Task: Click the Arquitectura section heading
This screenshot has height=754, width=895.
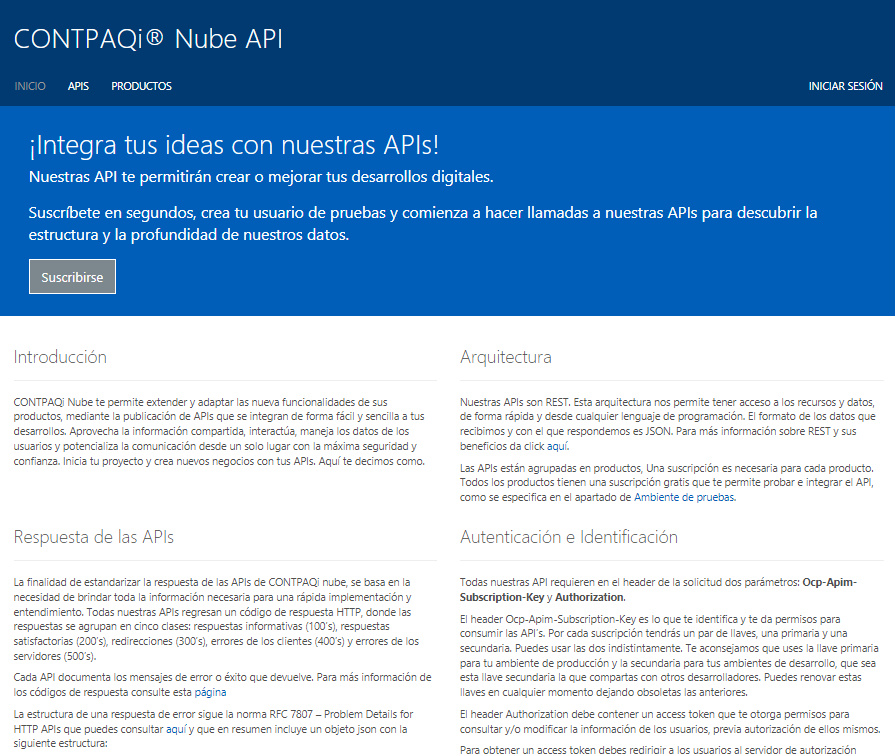Action: coord(505,357)
